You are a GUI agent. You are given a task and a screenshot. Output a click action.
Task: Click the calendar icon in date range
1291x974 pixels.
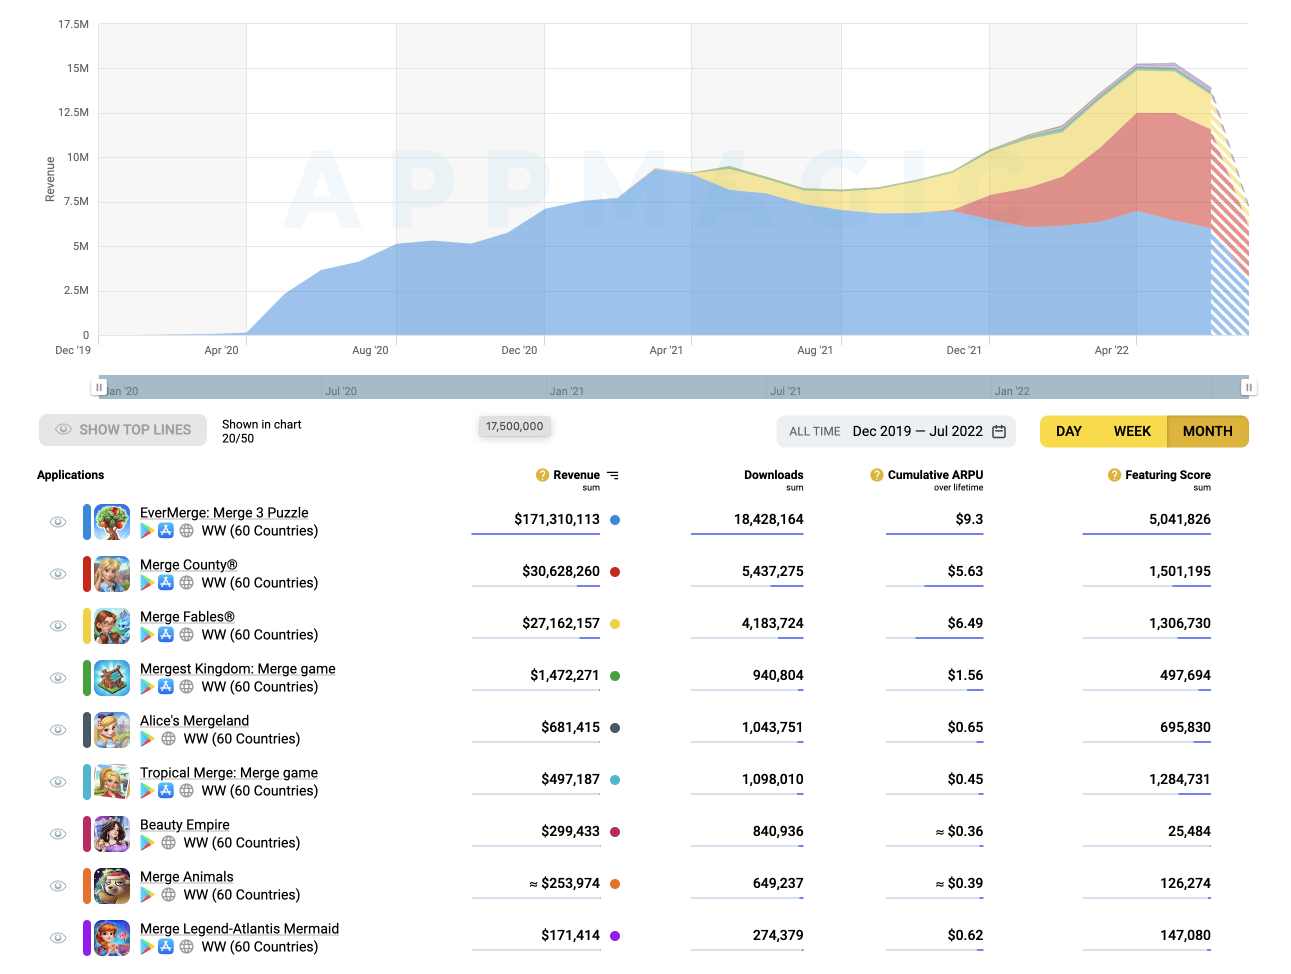[999, 431]
